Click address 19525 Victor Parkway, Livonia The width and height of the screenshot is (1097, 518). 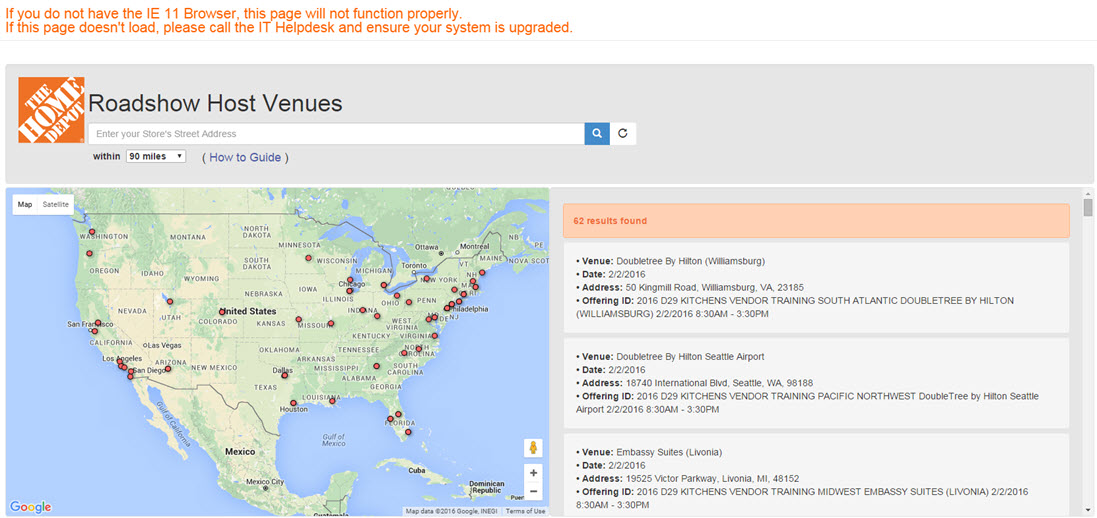click(712, 479)
